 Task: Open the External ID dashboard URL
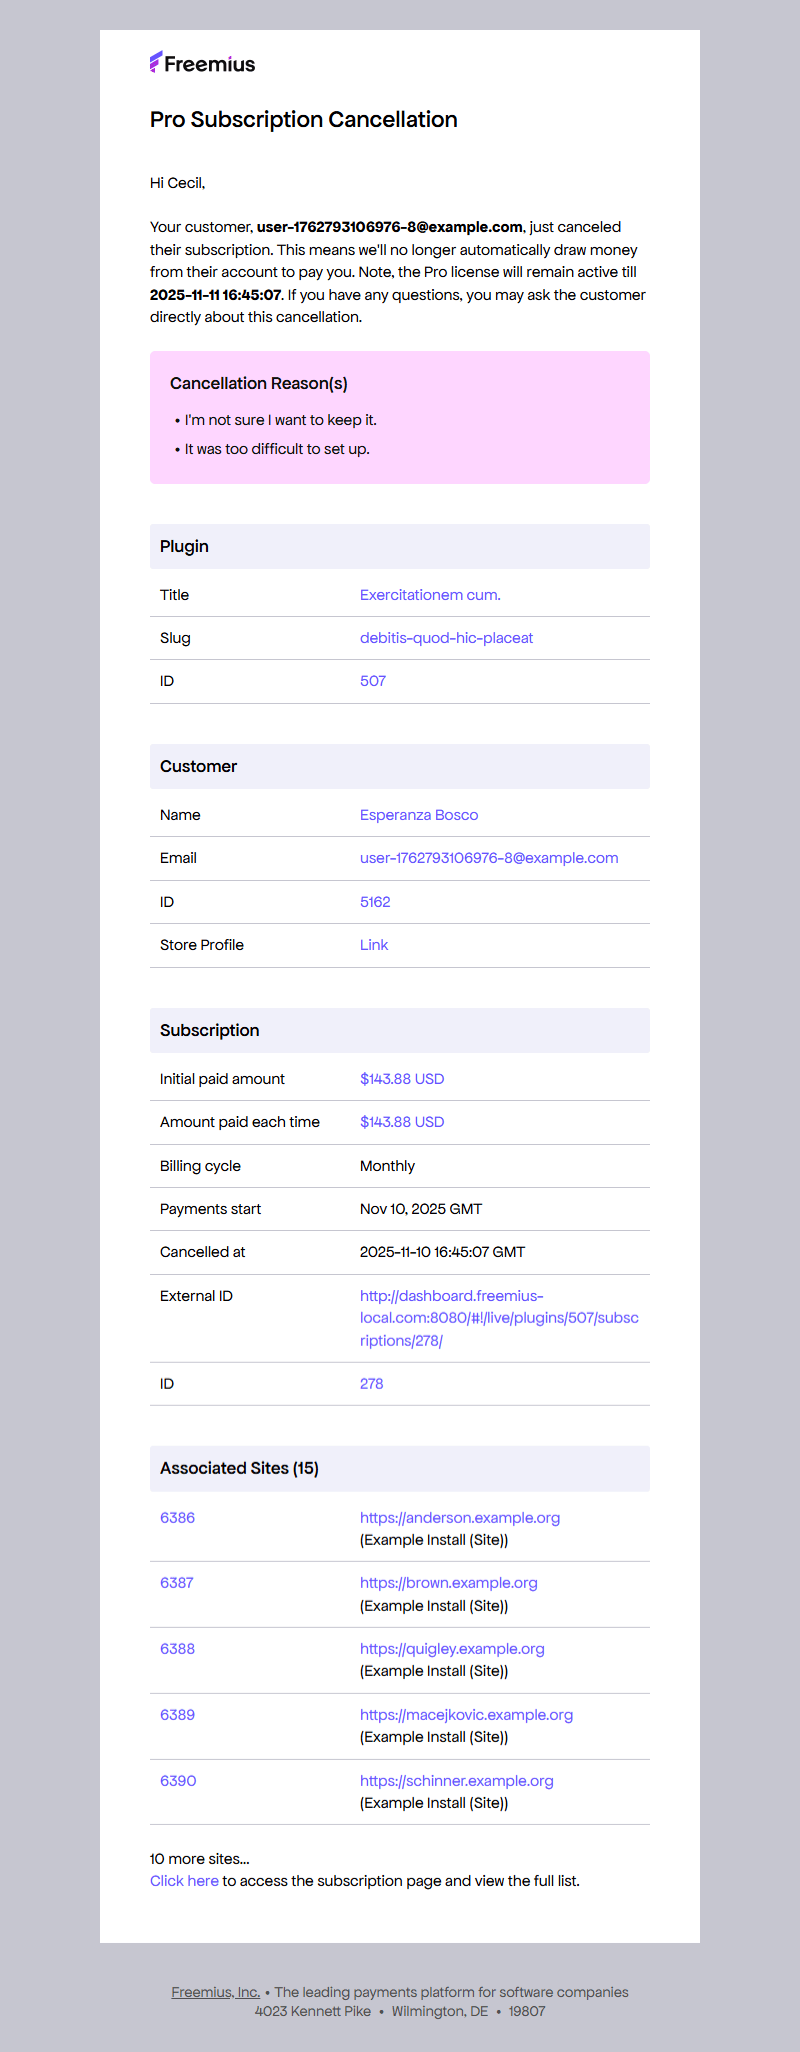tap(499, 1318)
